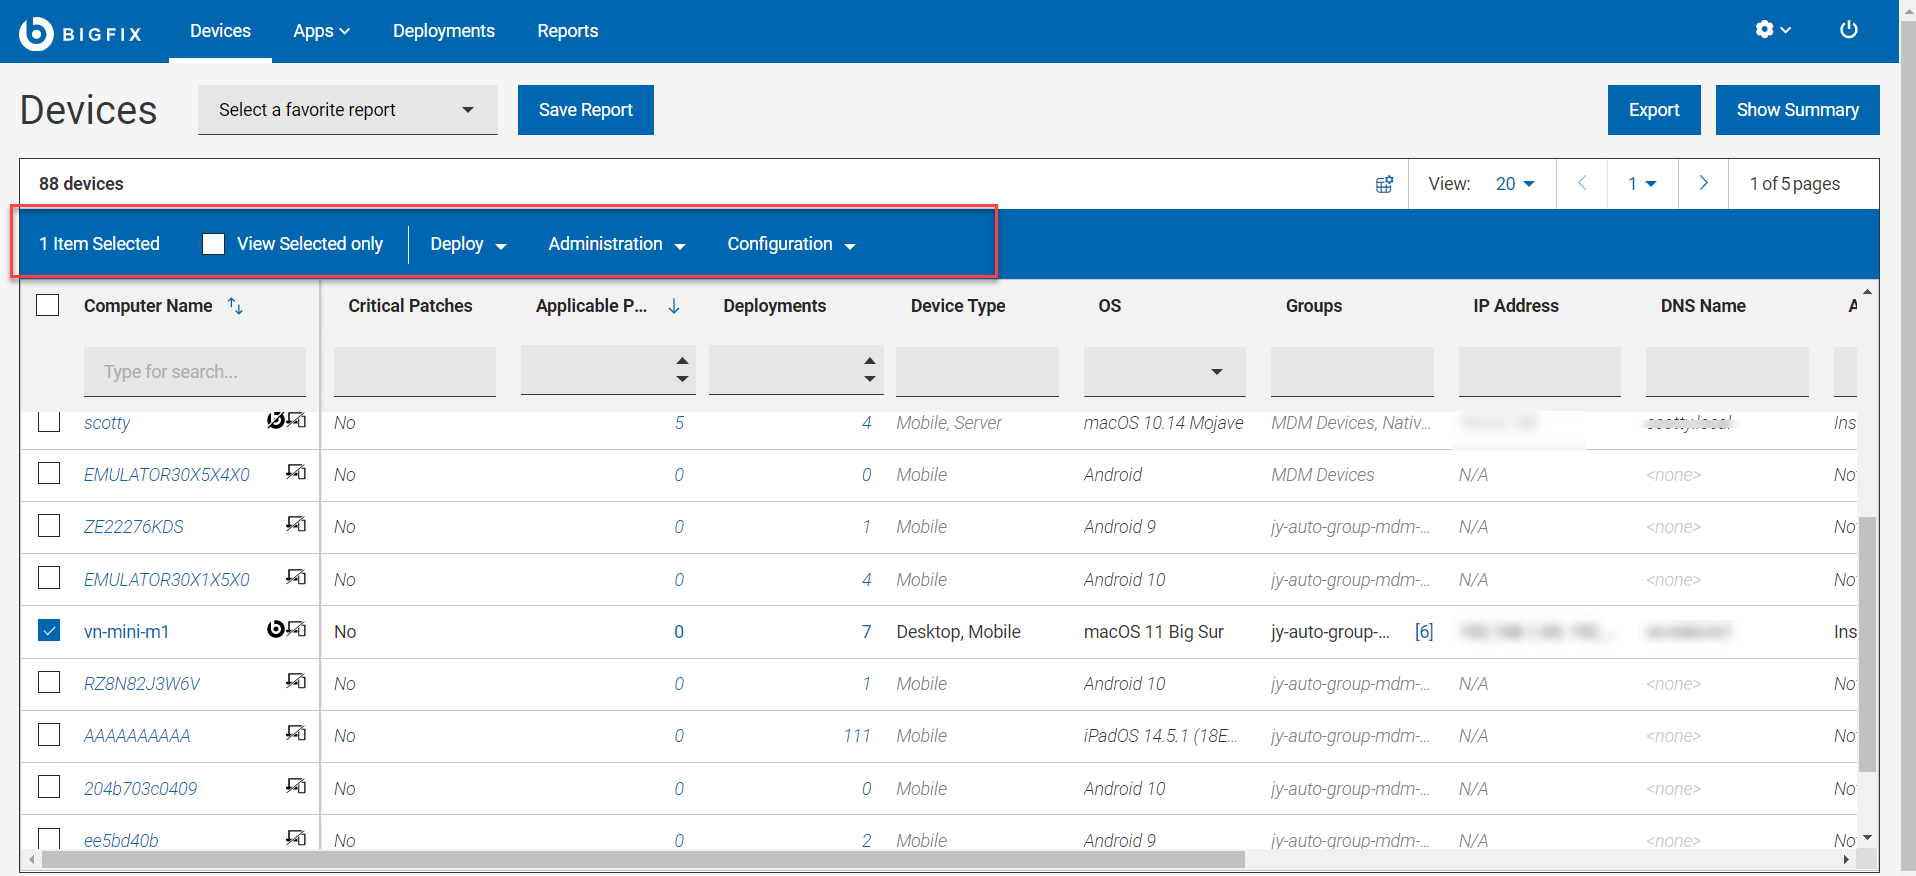Viewport: 1916px width, 876px height.
Task: Check the select-all header checkbox
Action: point(48,305)
